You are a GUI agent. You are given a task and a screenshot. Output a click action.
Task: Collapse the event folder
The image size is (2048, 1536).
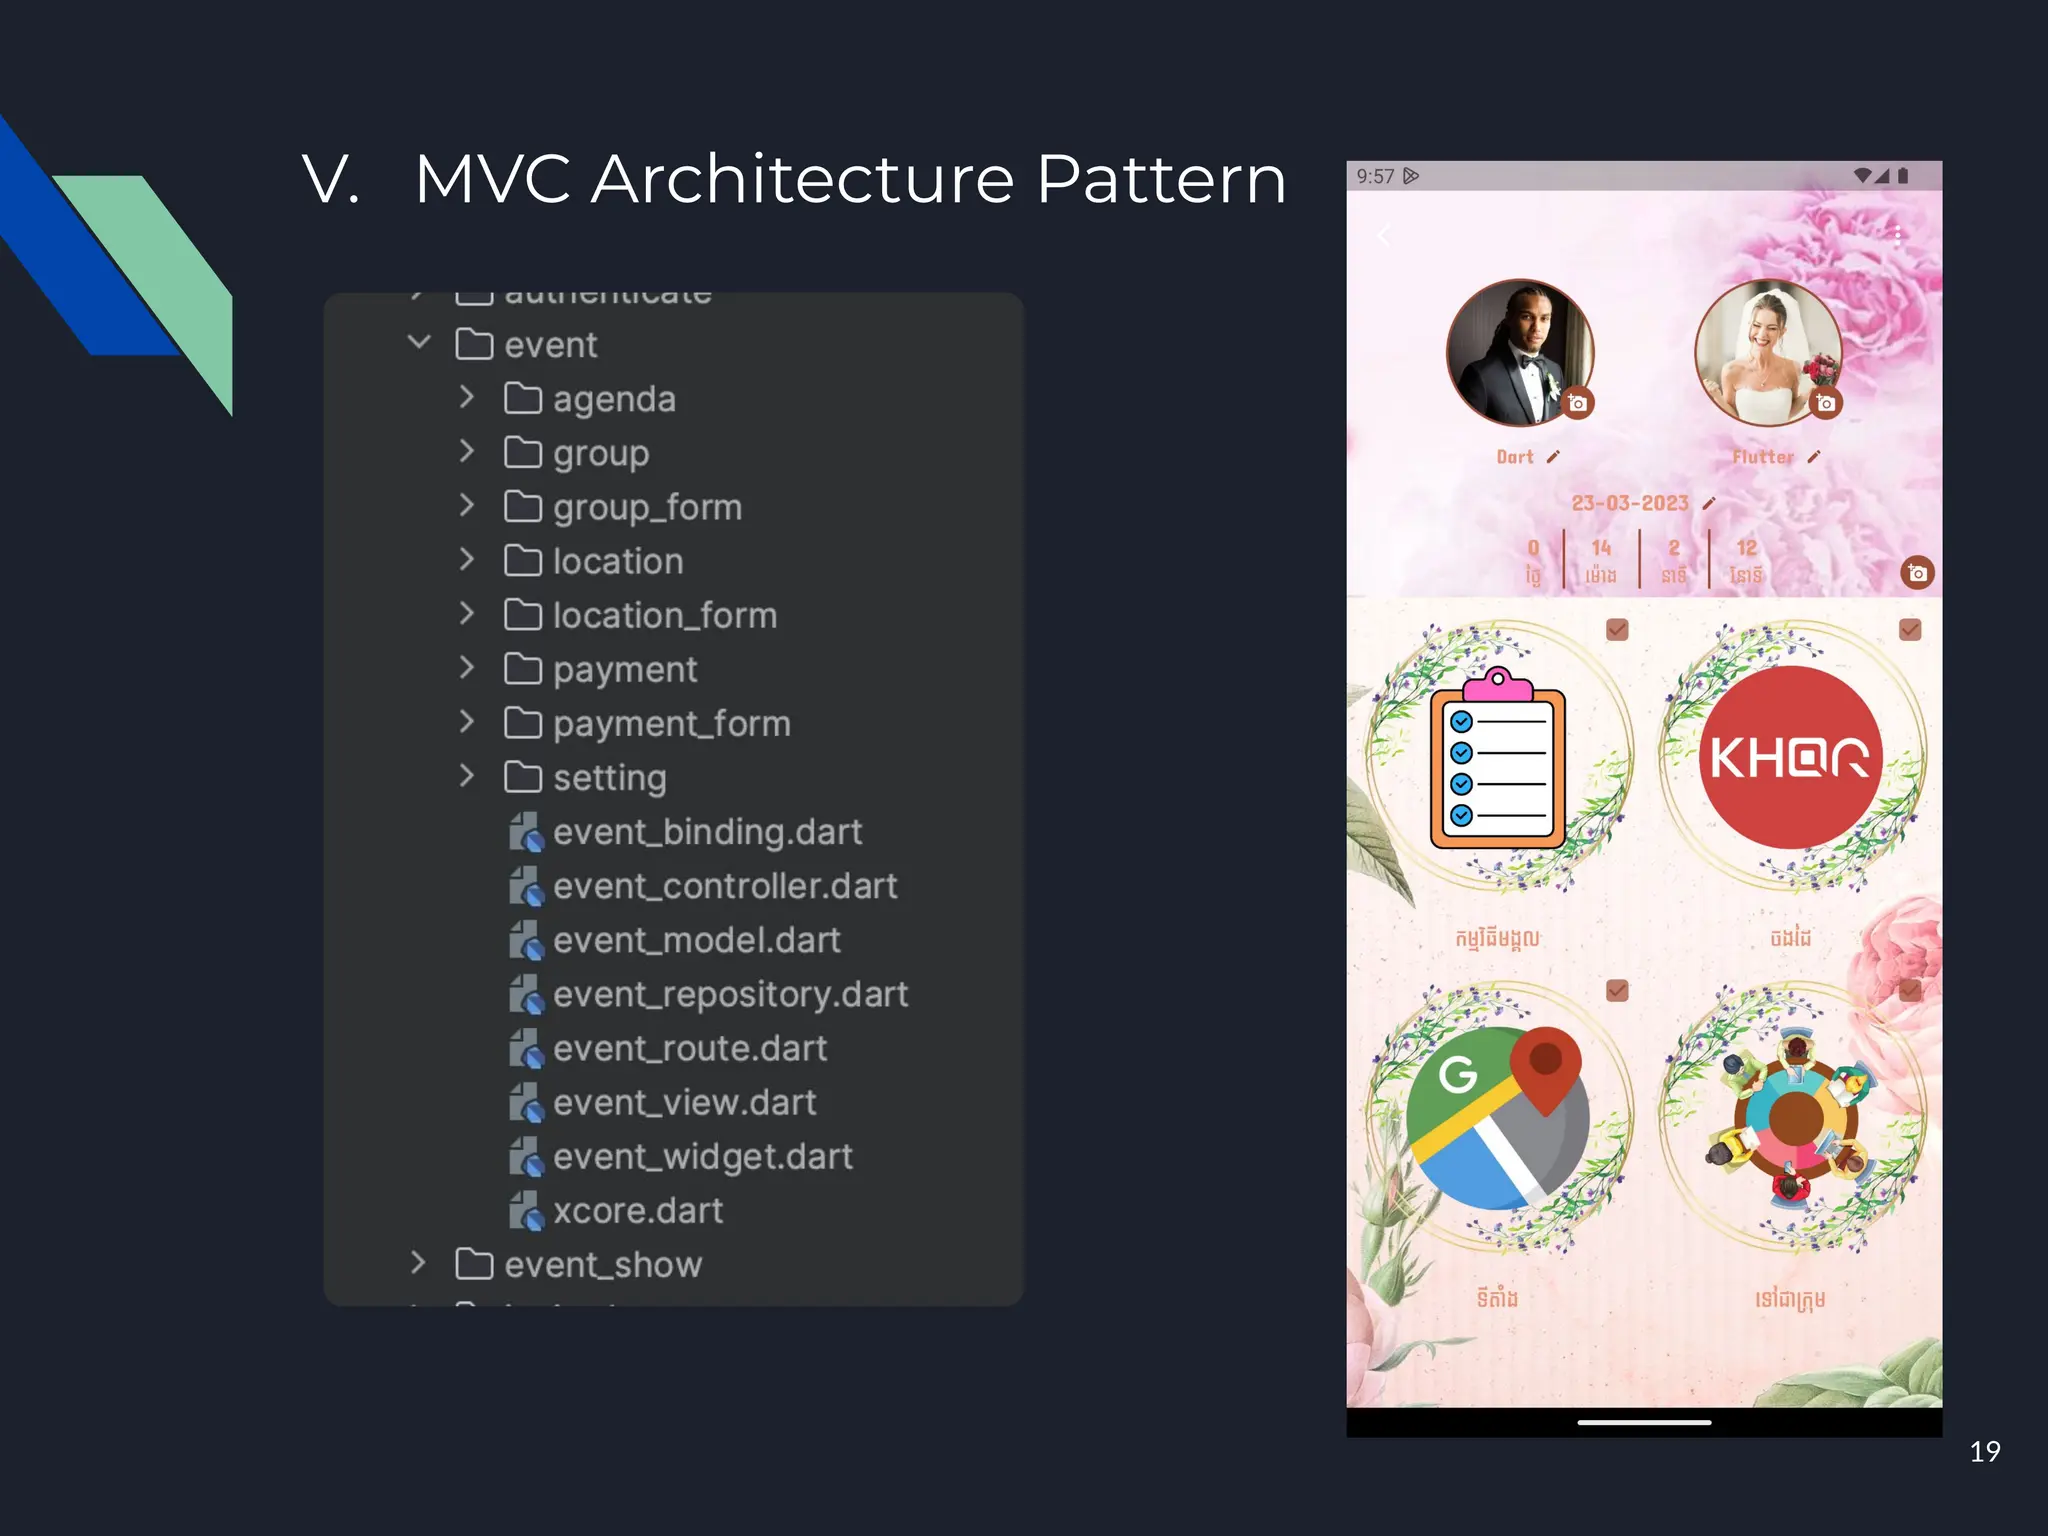(x=419, y=343)
